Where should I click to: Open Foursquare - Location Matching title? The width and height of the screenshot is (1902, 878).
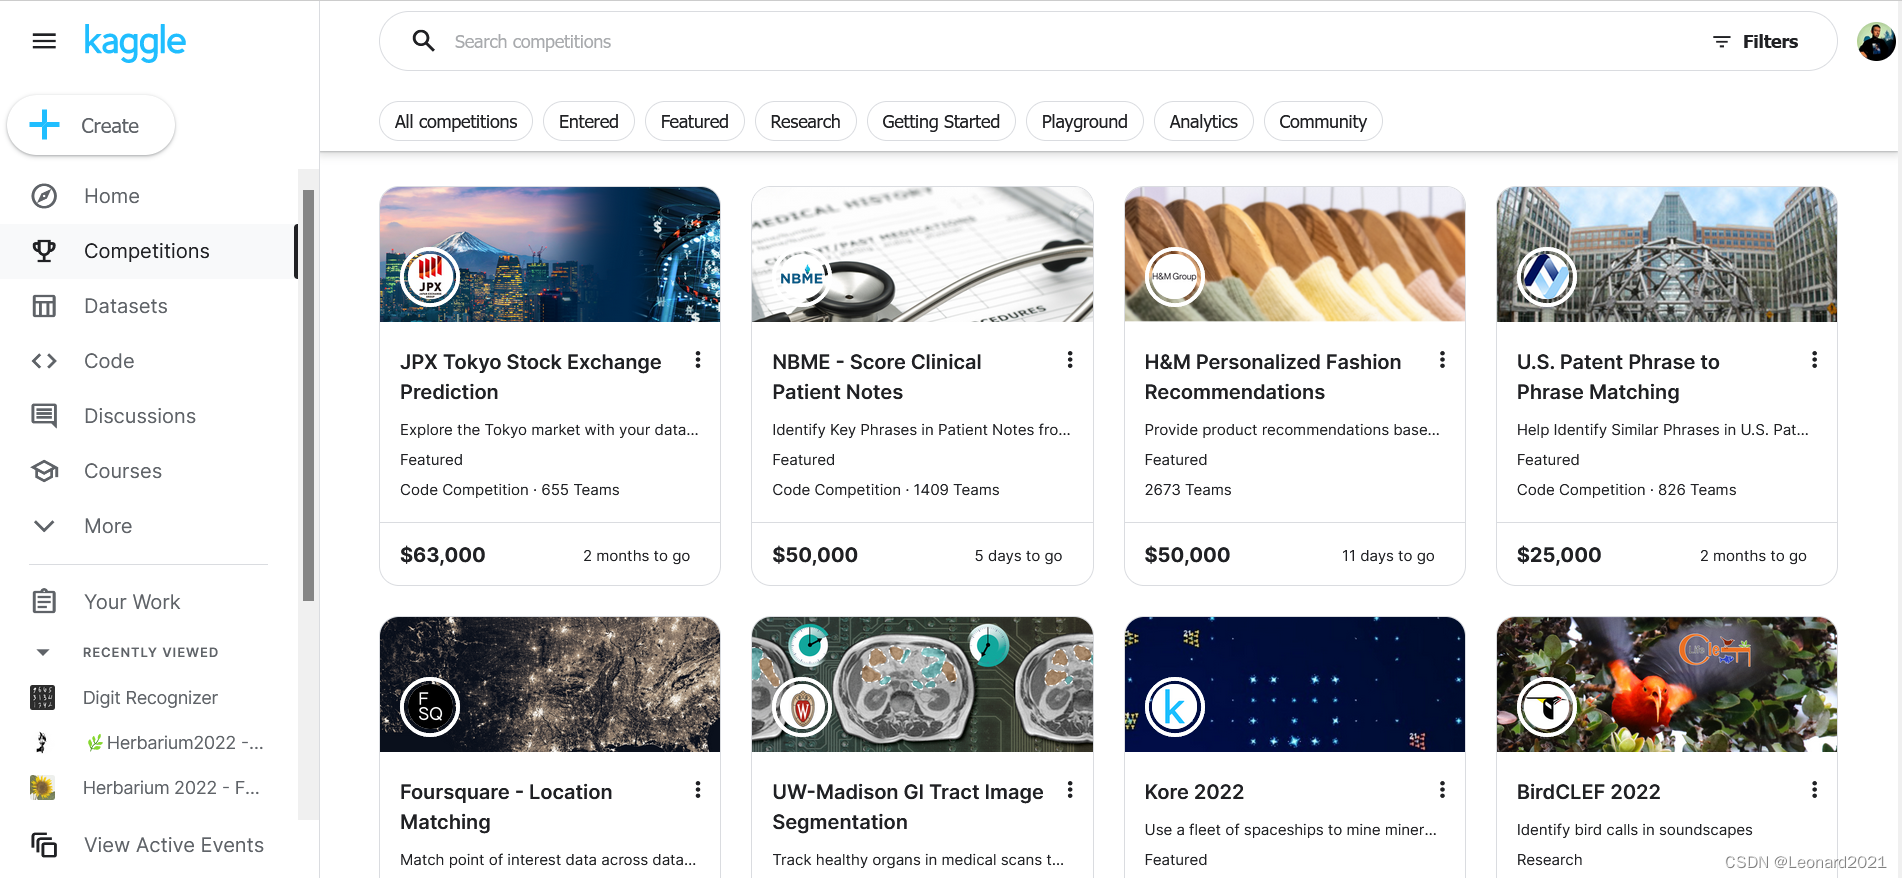pos(506,807)
